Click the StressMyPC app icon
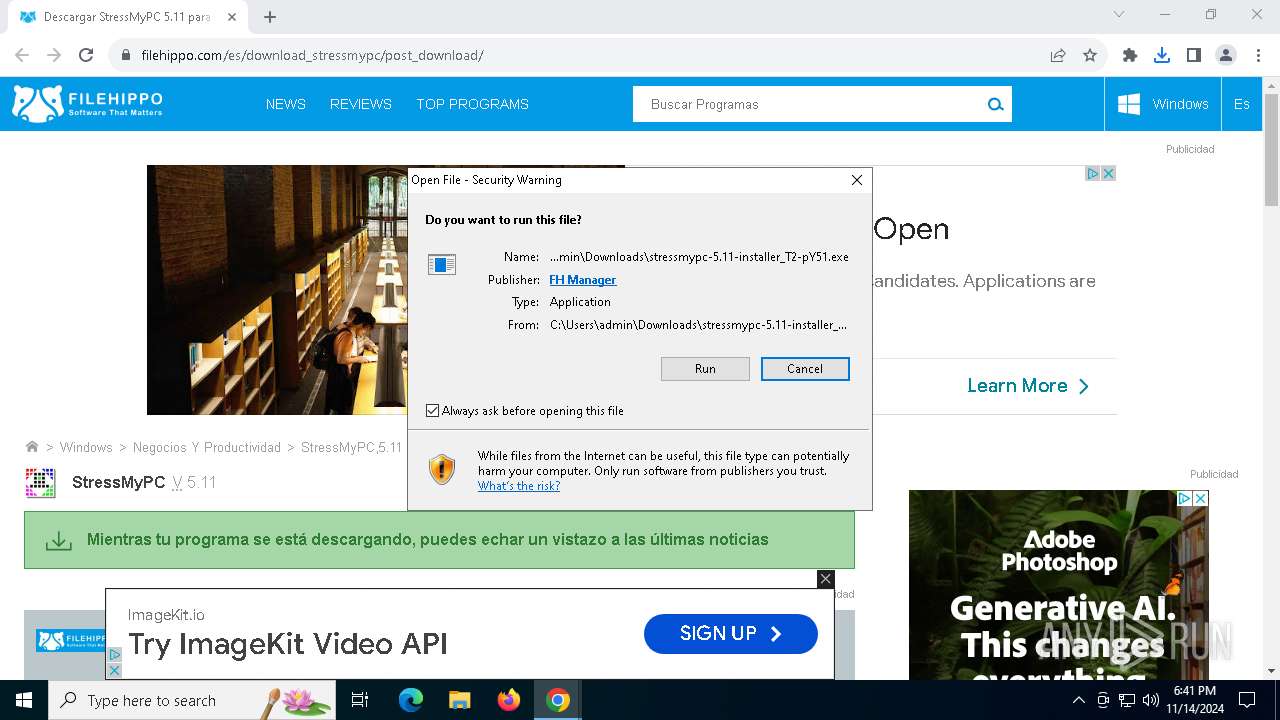 40,482
